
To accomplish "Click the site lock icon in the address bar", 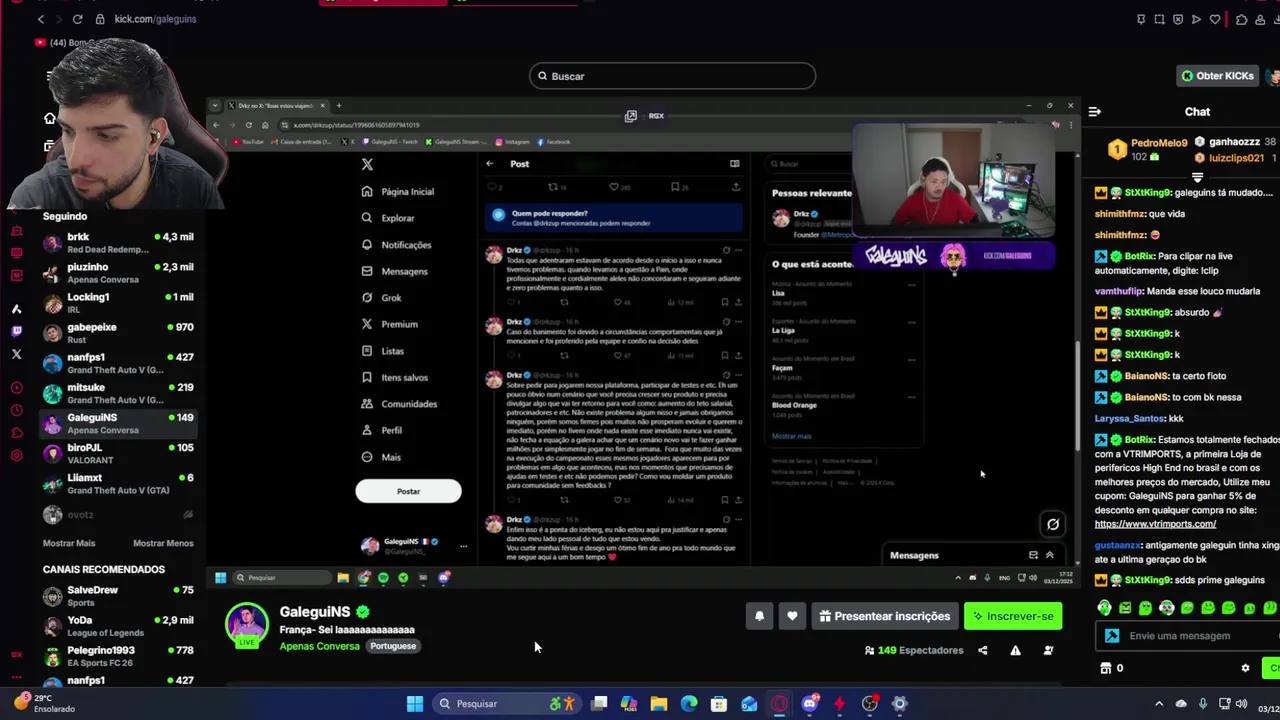I will click(x=100, y=19).
